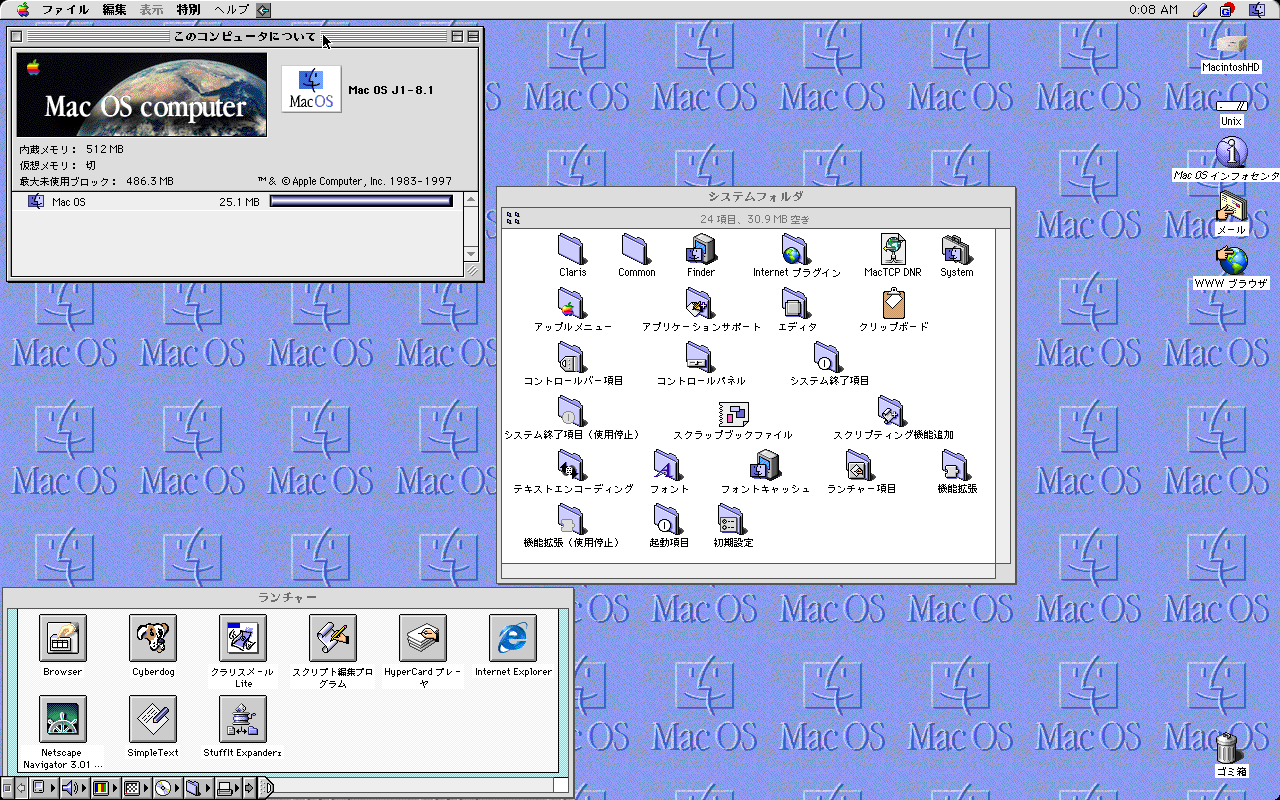Open the ランチャー項目 folder

(860, 465)
